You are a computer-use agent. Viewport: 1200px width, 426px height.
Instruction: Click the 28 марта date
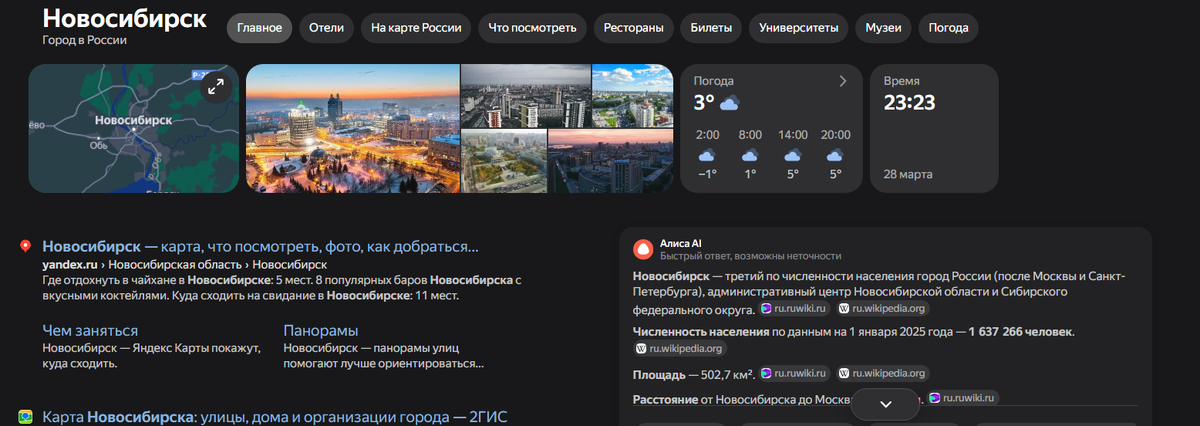(x=908, y=174)
